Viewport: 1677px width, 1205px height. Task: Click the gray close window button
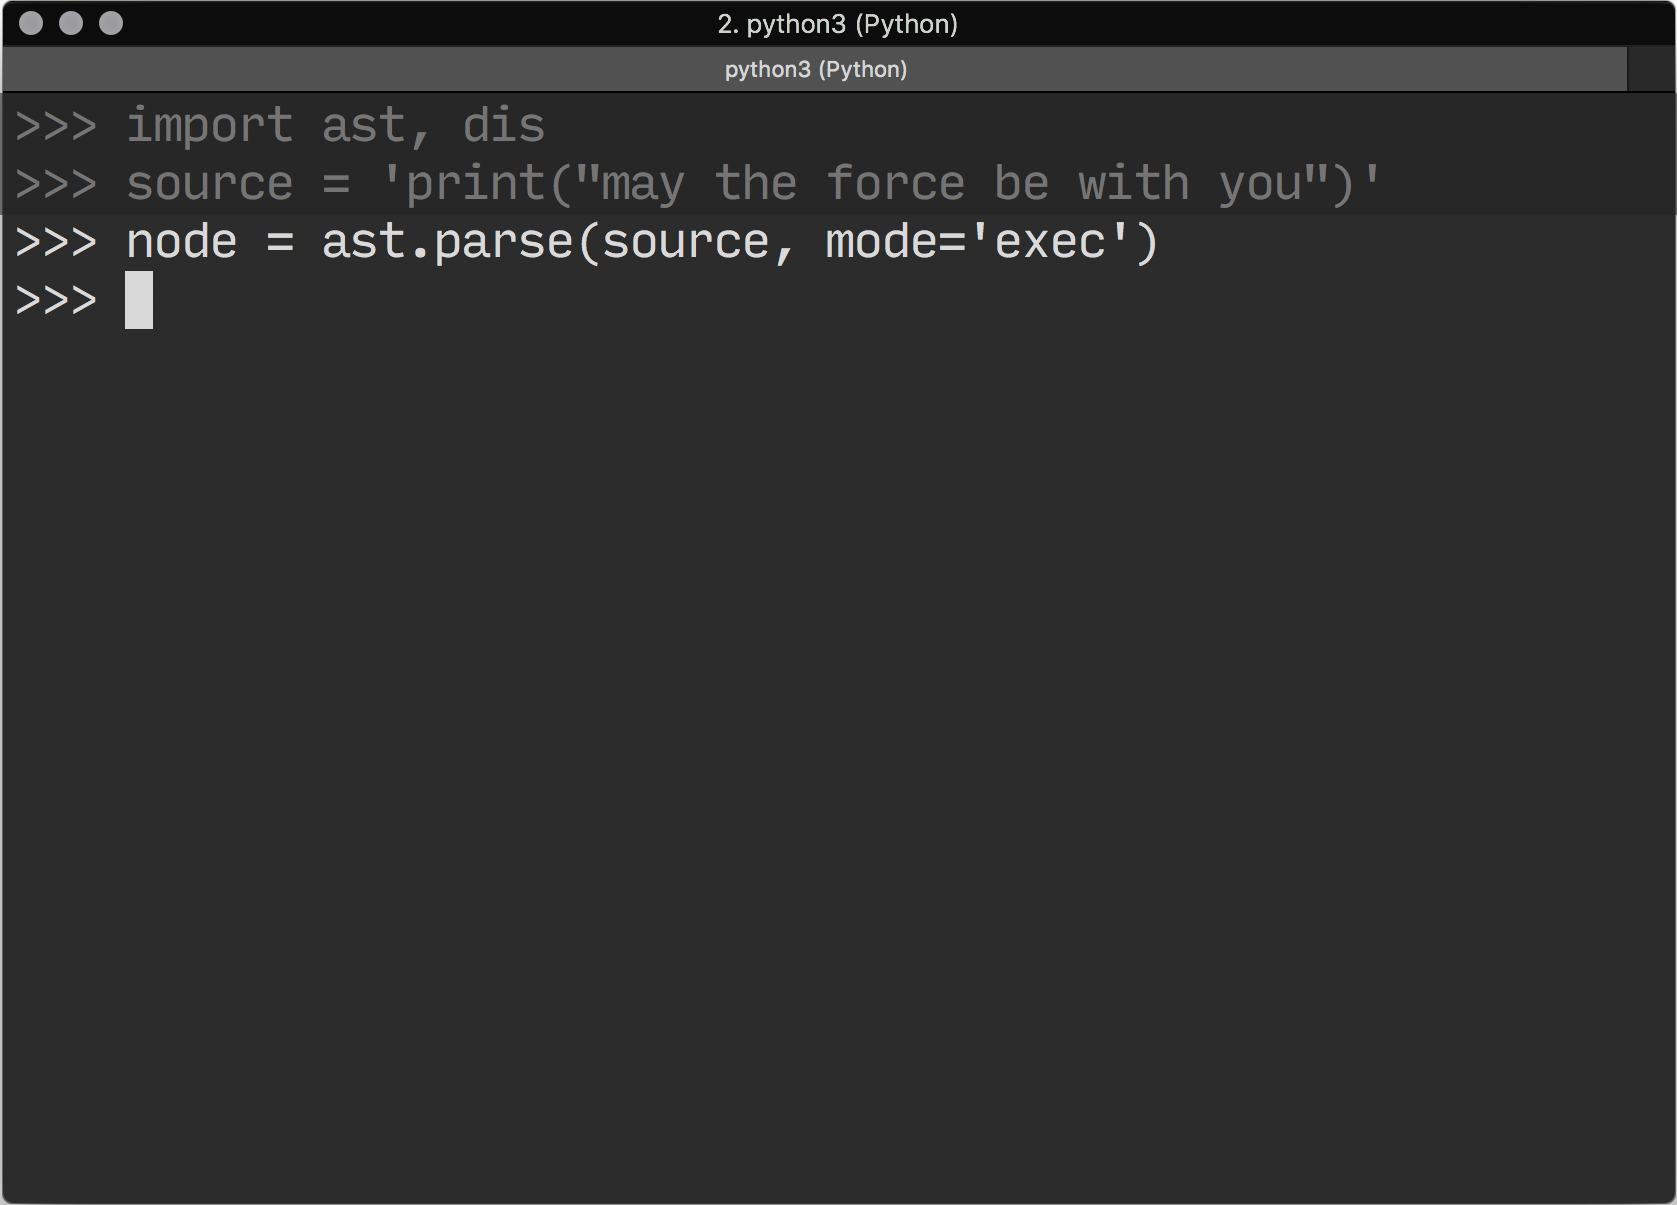pos(31,23)
